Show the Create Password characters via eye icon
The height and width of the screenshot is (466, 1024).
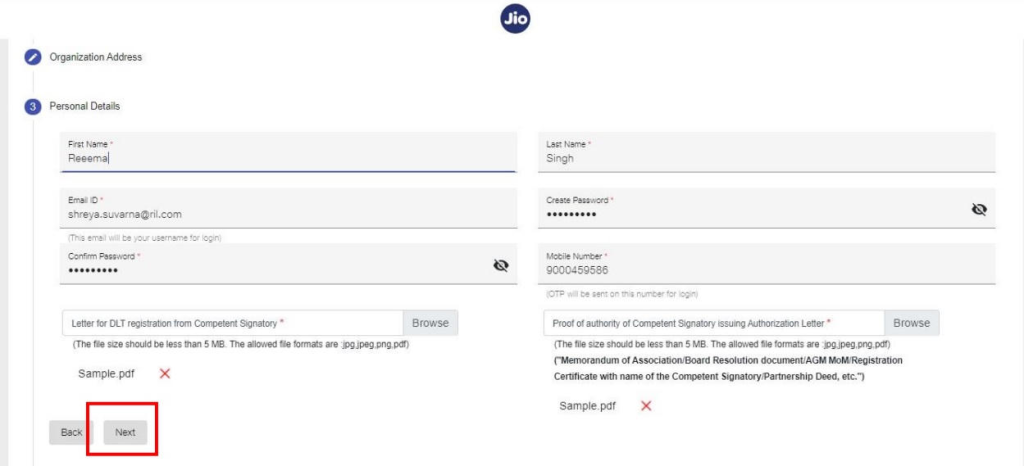978,210
